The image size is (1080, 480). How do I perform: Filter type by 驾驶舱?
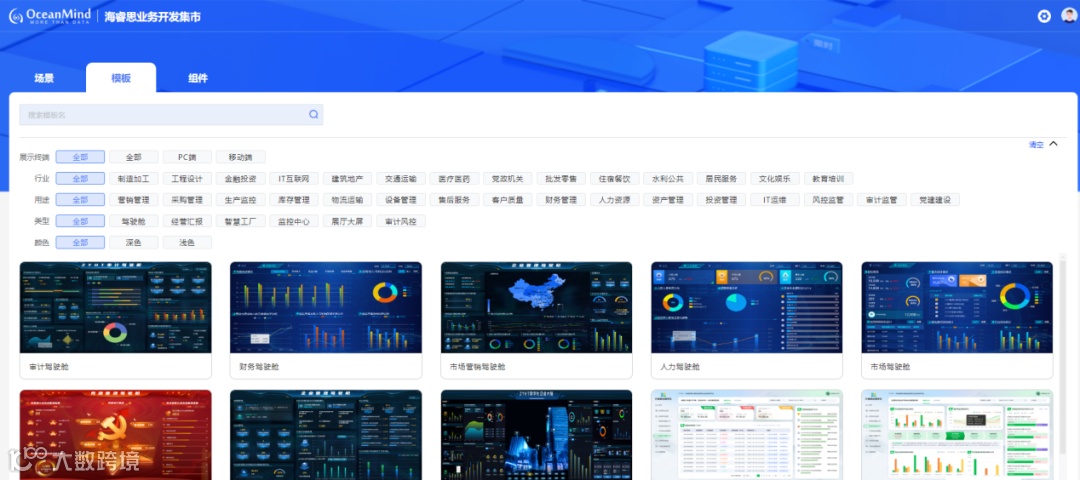(x=134, y=221)
